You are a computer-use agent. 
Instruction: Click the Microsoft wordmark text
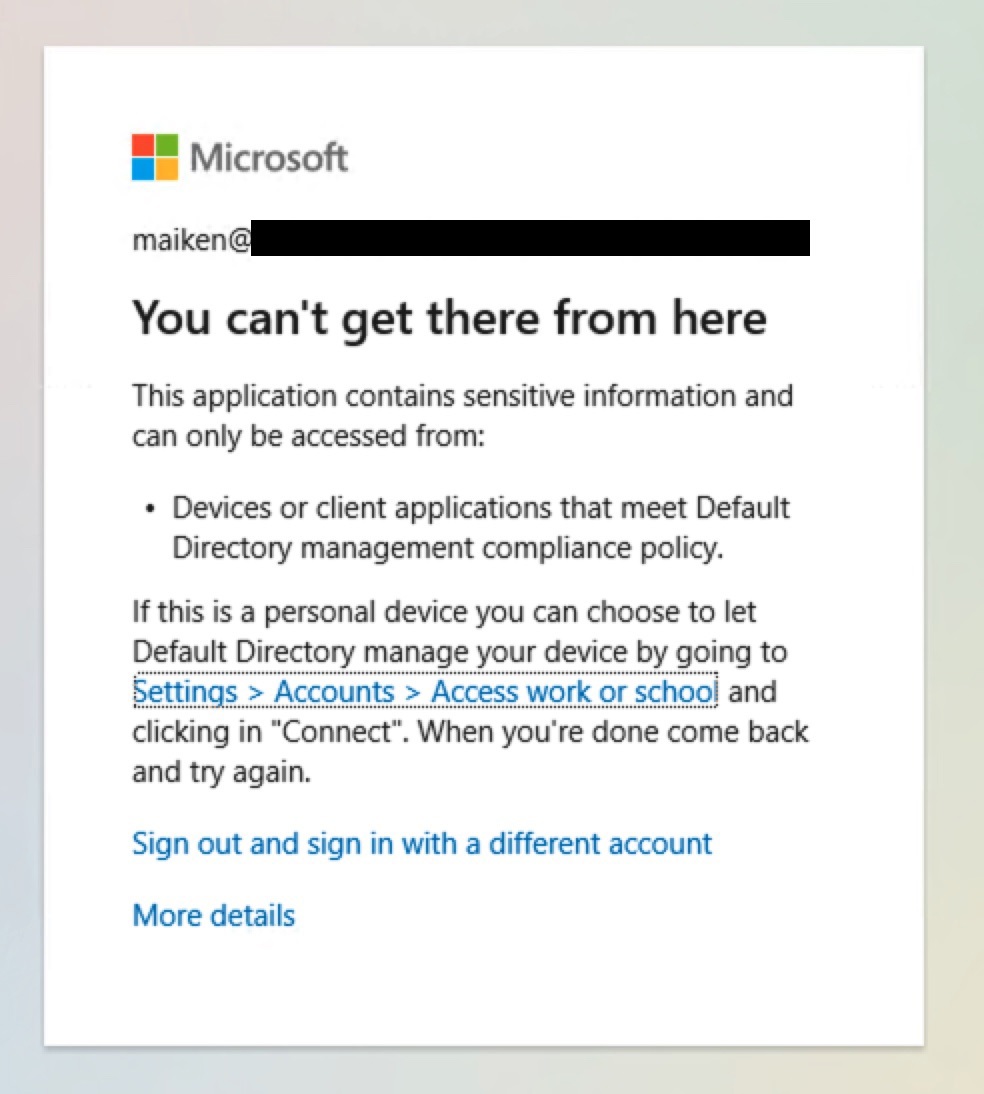coord(269,158)
